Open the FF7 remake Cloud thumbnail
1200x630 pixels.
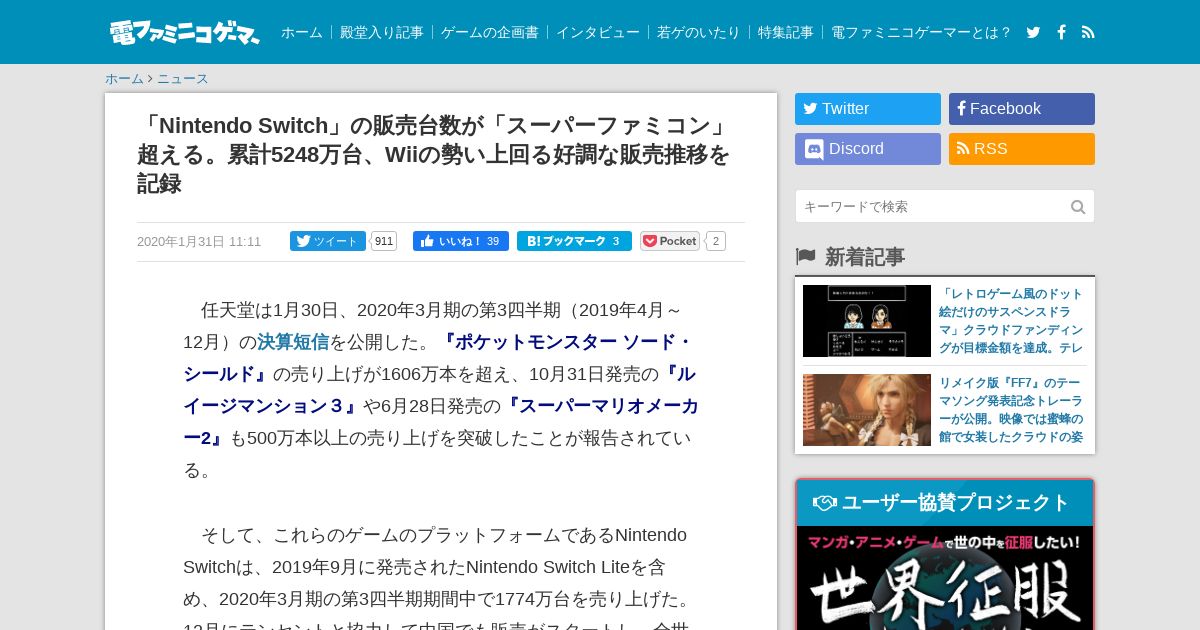[x=867, y=410]
